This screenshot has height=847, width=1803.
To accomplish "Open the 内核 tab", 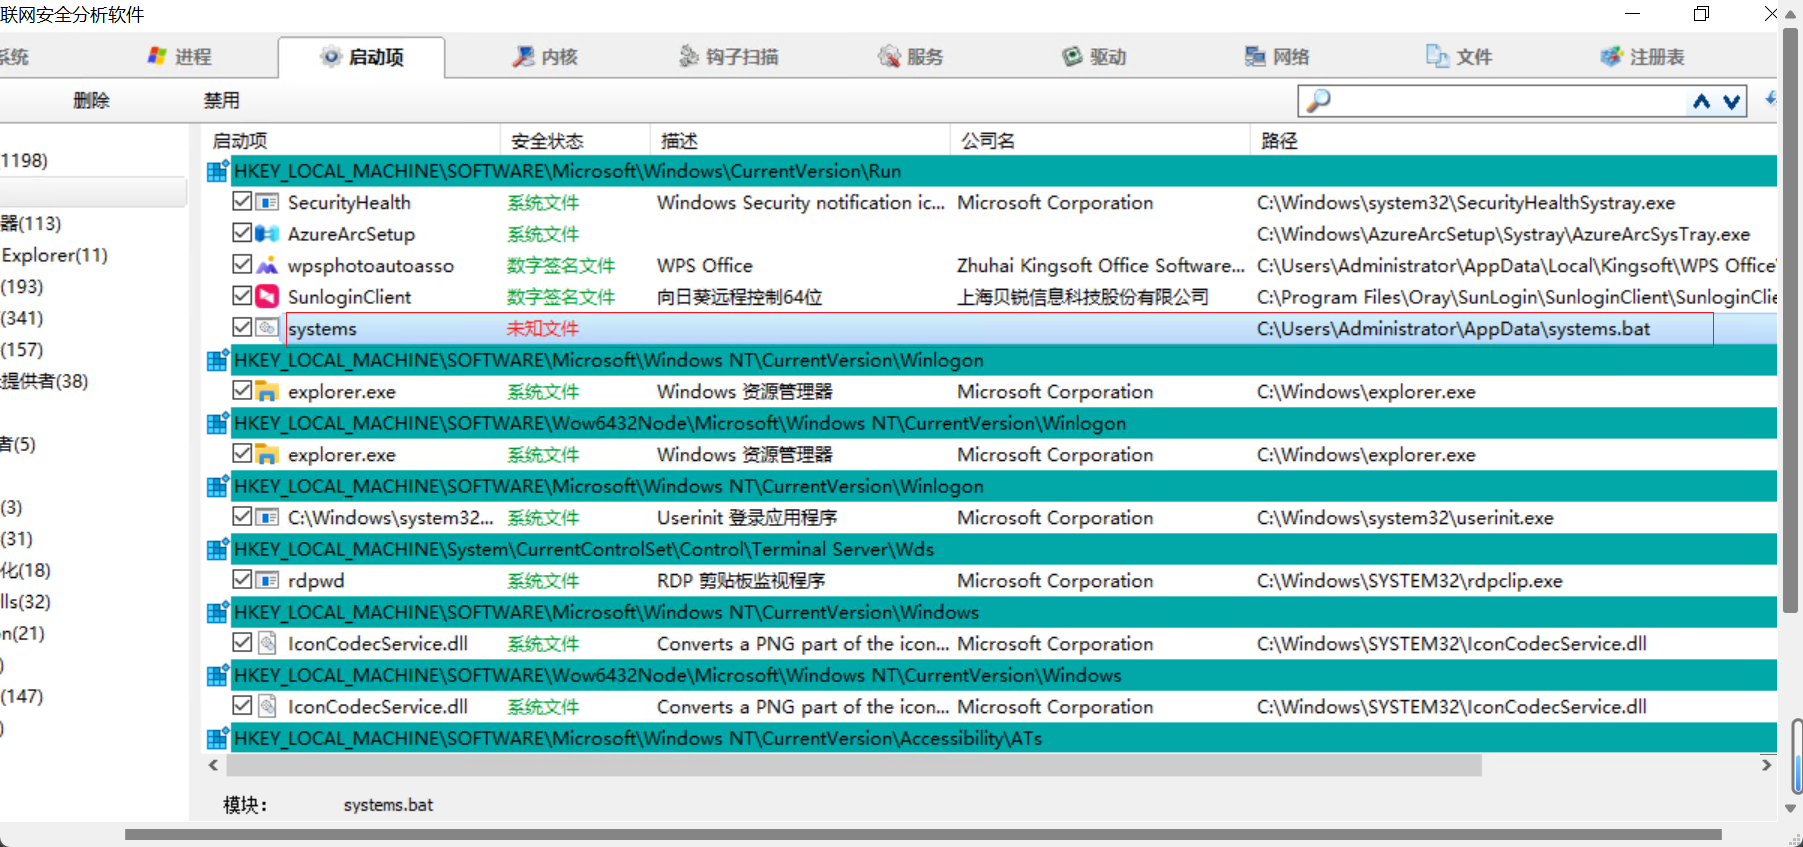I will pos(545,57).
